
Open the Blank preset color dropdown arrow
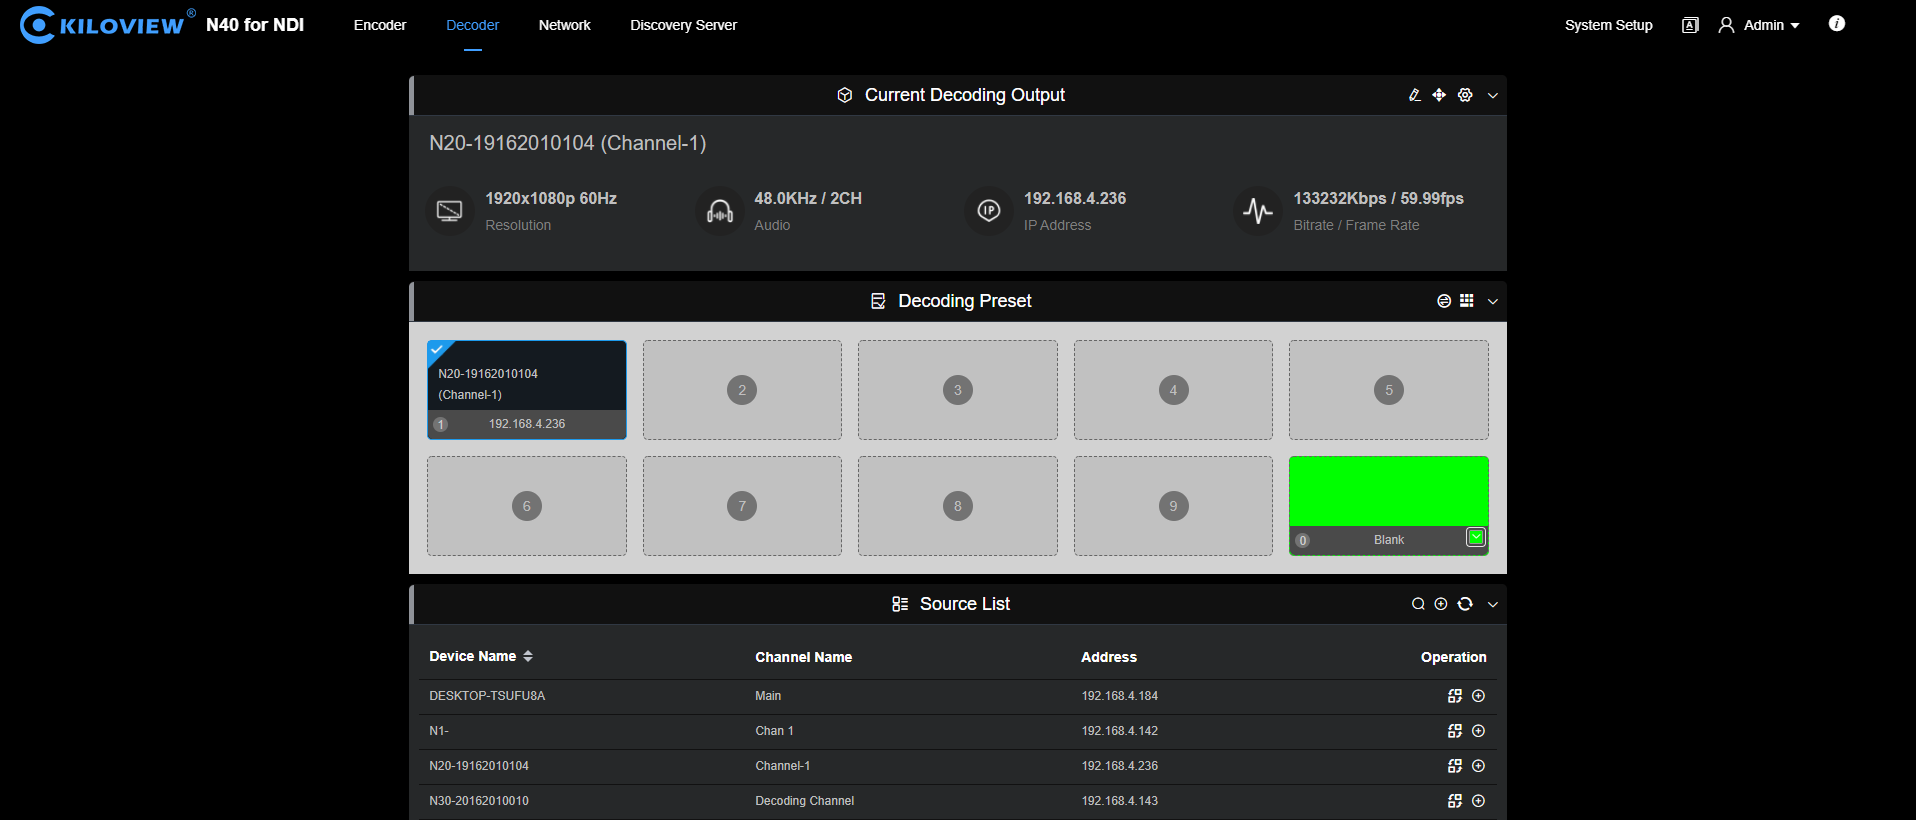click(1476, 538)
